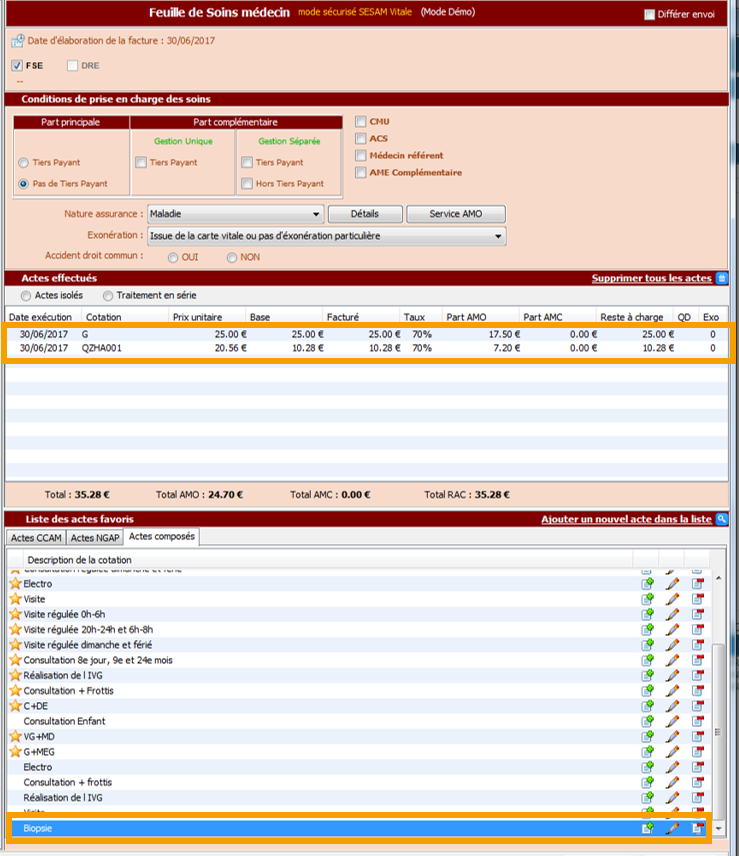This screenshot has height=856, width=739.
Task: Open the Nature assurance dropdown
Action: (236, 214)
